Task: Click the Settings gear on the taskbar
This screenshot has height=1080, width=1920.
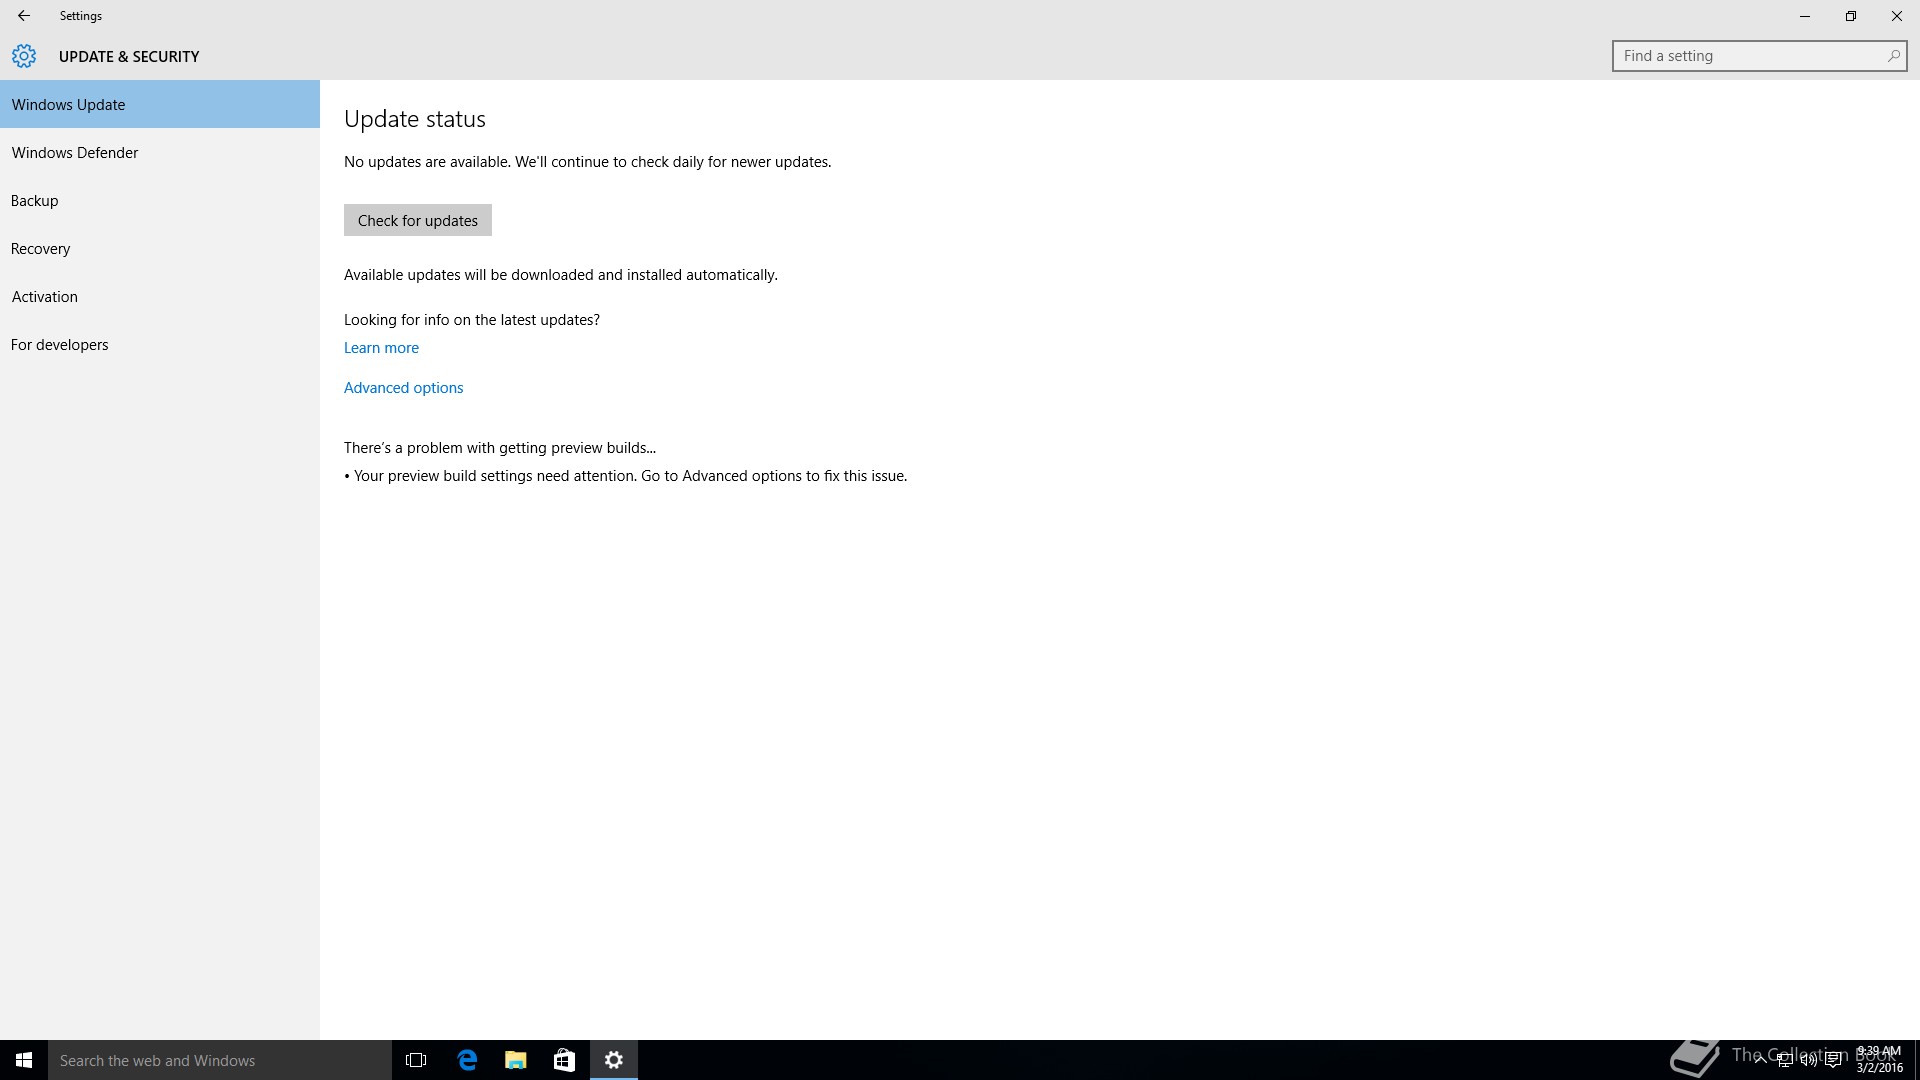Action: click(x=614, y=1060)
